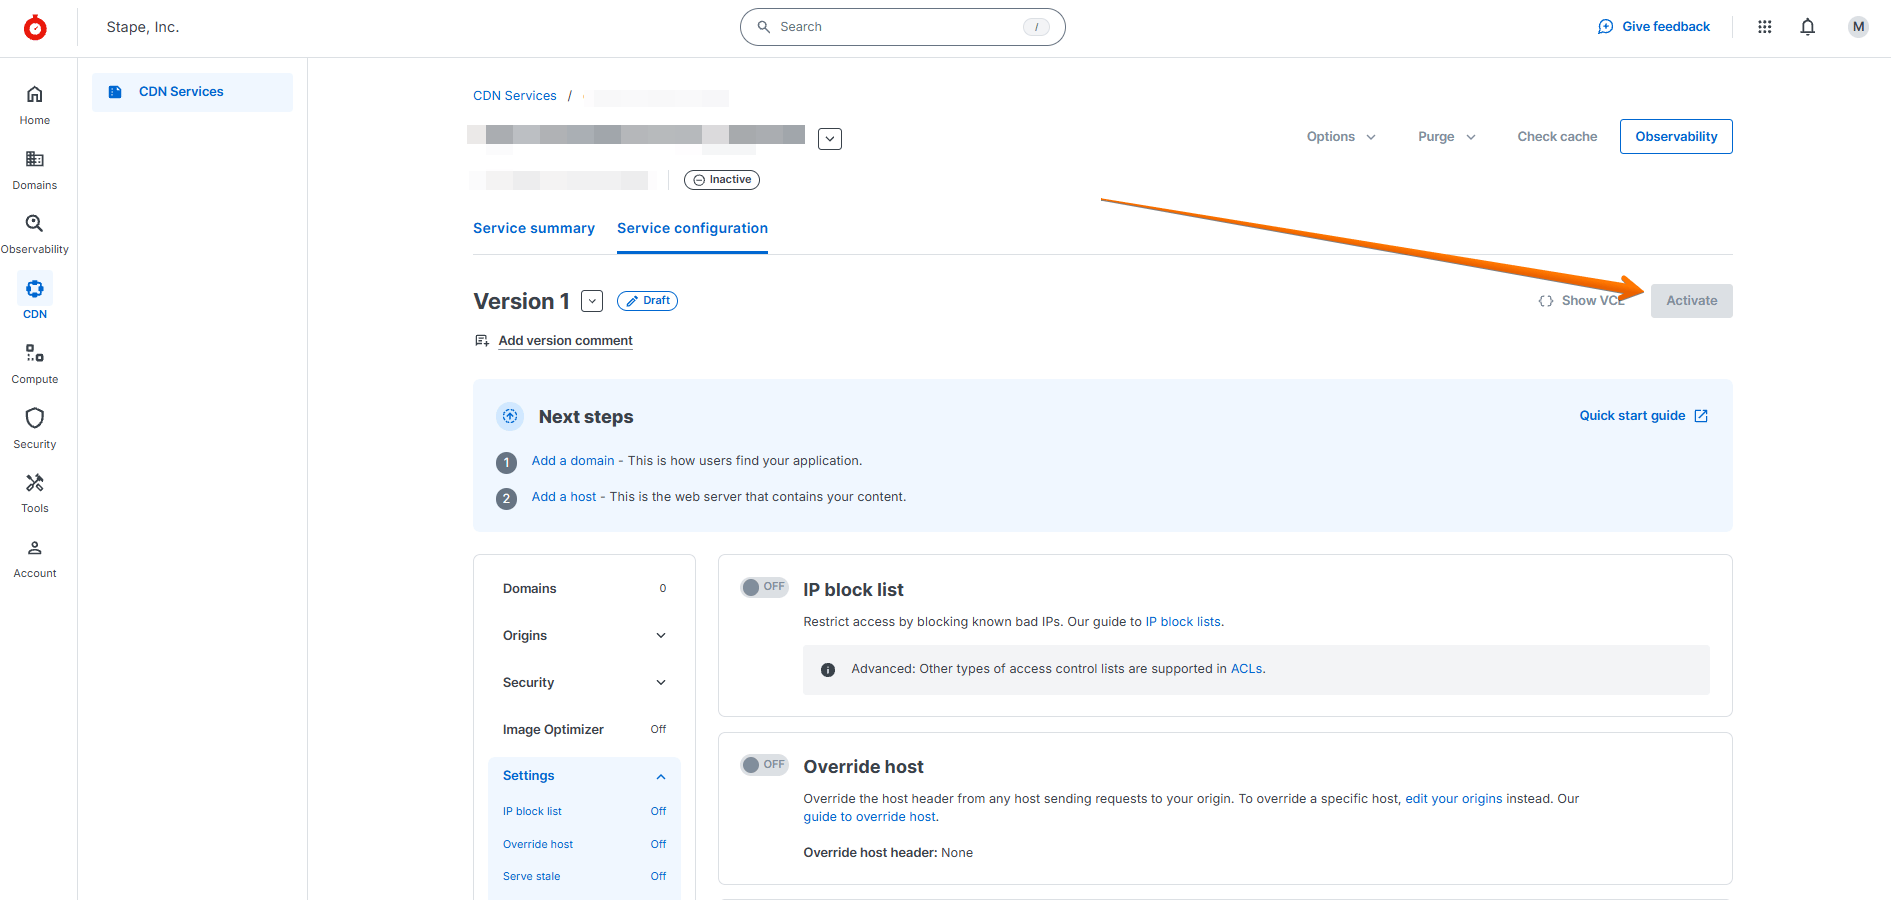Collapse the Settings section

coord(584,776)
